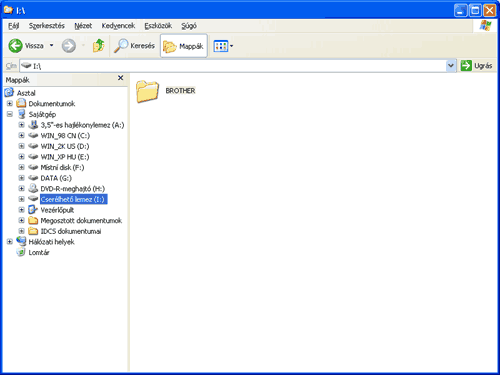Click Megosztott dokumentumok folder icon

[33, 220]
